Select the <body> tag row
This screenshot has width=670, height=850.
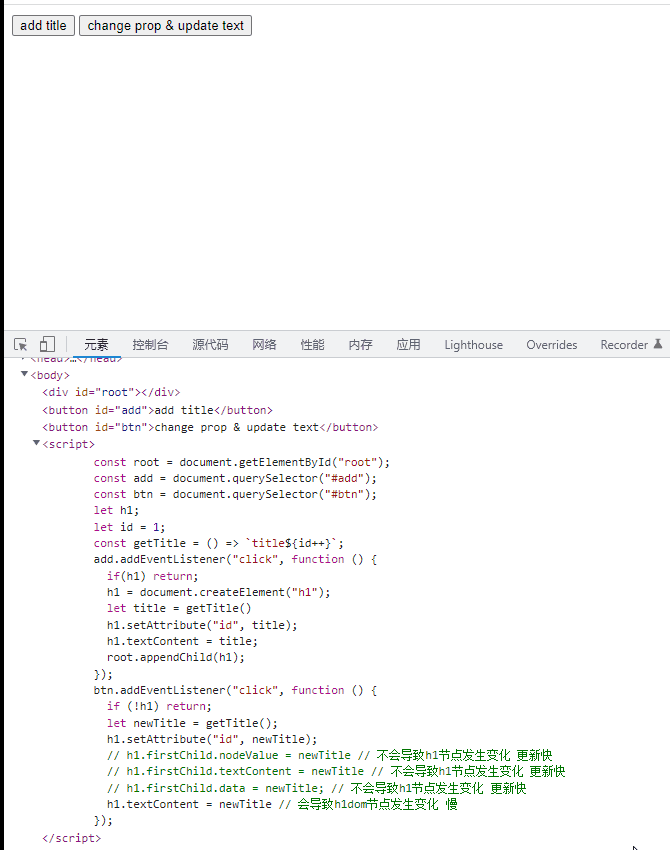pos(50,375)
